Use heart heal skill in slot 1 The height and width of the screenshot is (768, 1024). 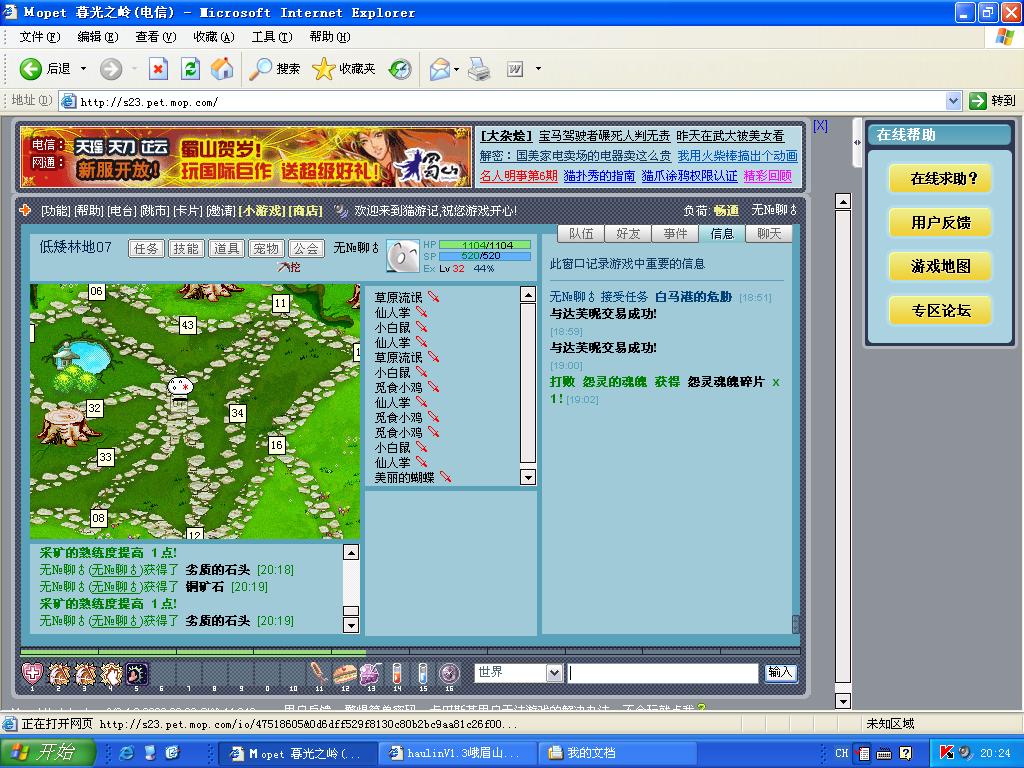32,673
